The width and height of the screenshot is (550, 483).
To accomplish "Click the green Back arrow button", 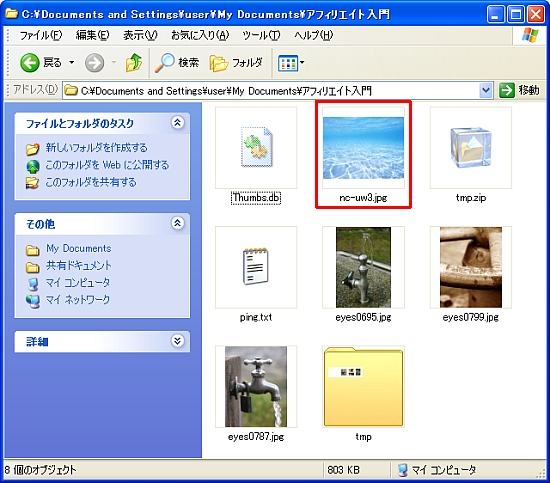I will (29, 63).
